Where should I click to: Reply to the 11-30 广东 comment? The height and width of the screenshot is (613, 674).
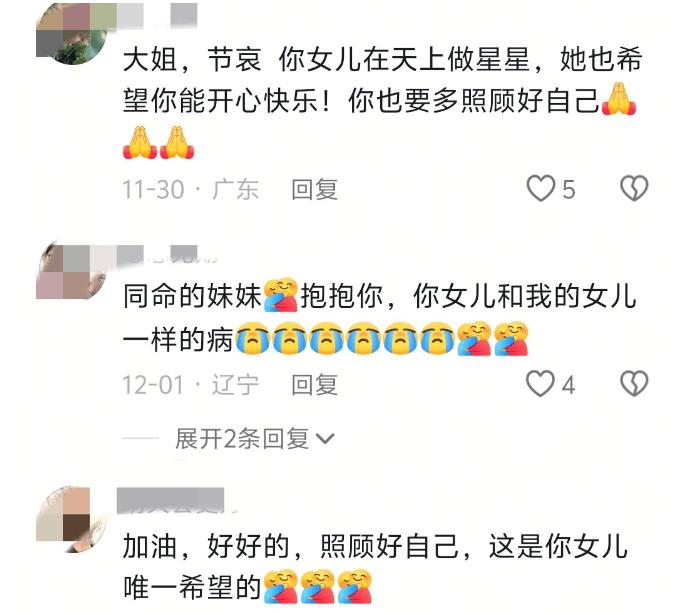pyautogui.click(x=314, y=189)
